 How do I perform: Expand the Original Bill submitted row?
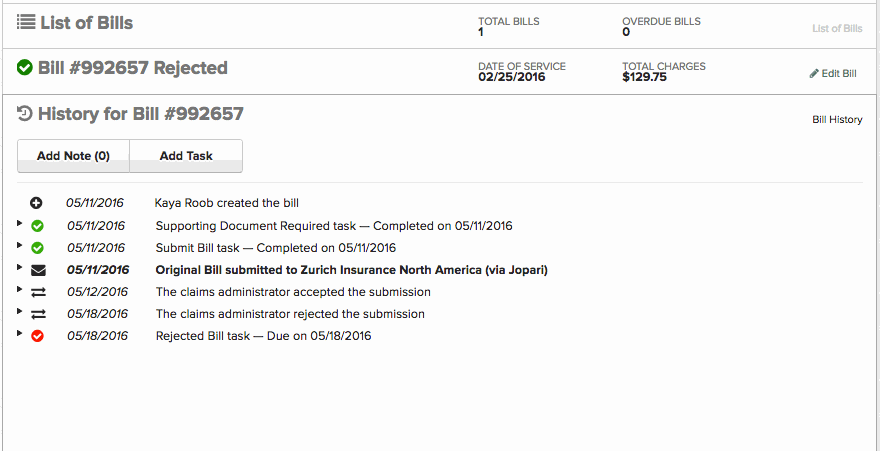coord(20,267)
